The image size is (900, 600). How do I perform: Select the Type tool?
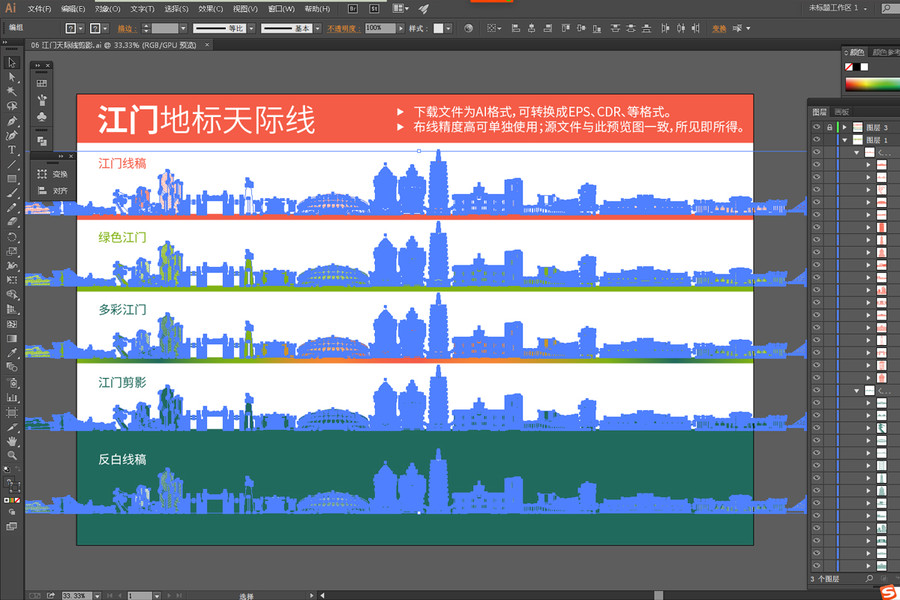[11, 150]
